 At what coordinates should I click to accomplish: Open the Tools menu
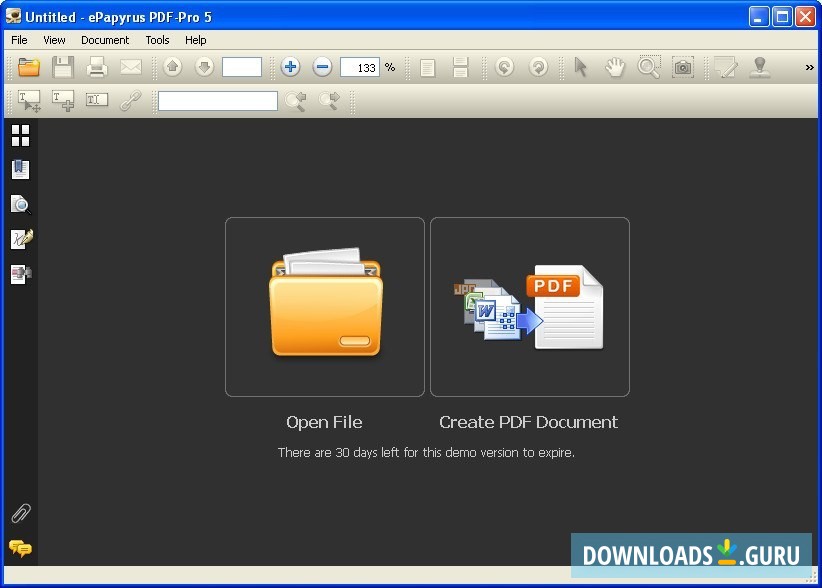[x=157, y=40]
